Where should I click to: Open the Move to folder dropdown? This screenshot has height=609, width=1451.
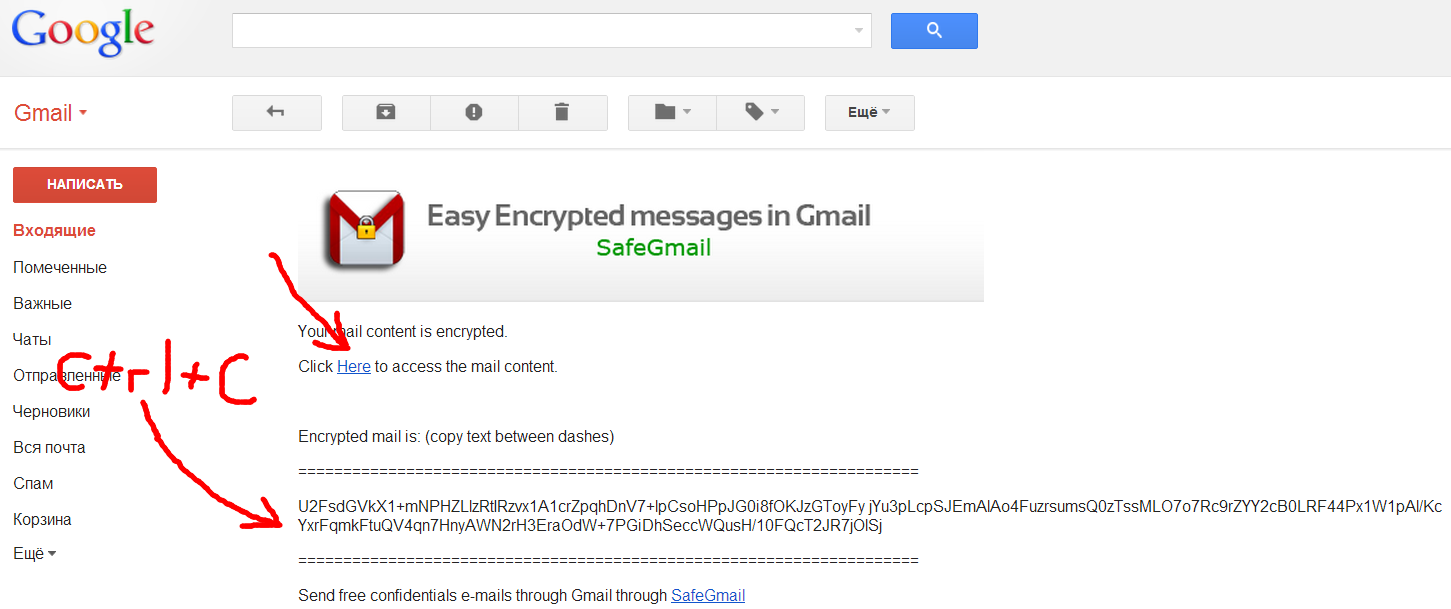(x=672, y=113)
